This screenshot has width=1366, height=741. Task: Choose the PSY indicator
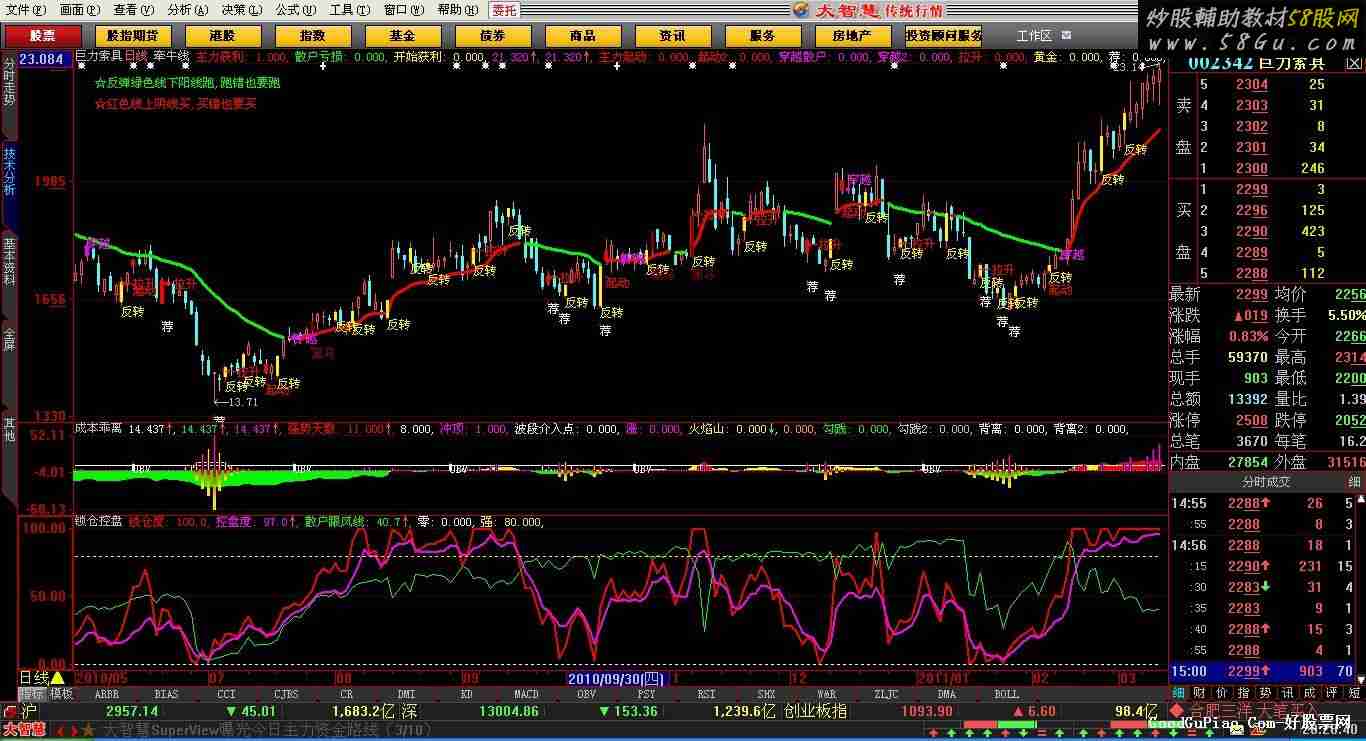tap(646, 694)
